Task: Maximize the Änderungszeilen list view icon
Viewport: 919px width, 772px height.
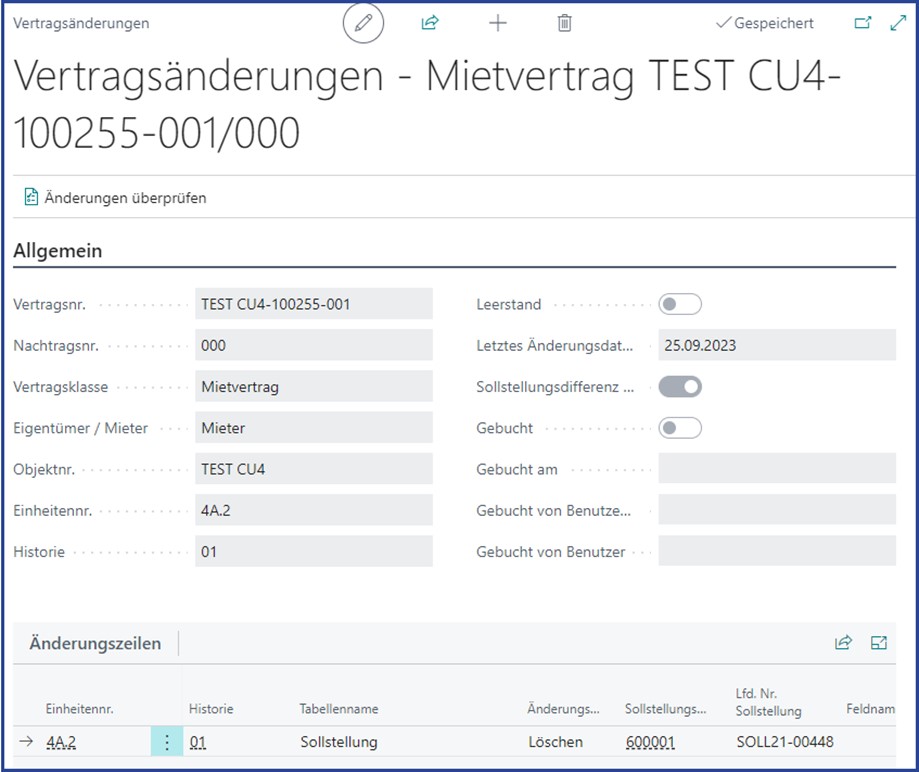Action: click(879, 643)
